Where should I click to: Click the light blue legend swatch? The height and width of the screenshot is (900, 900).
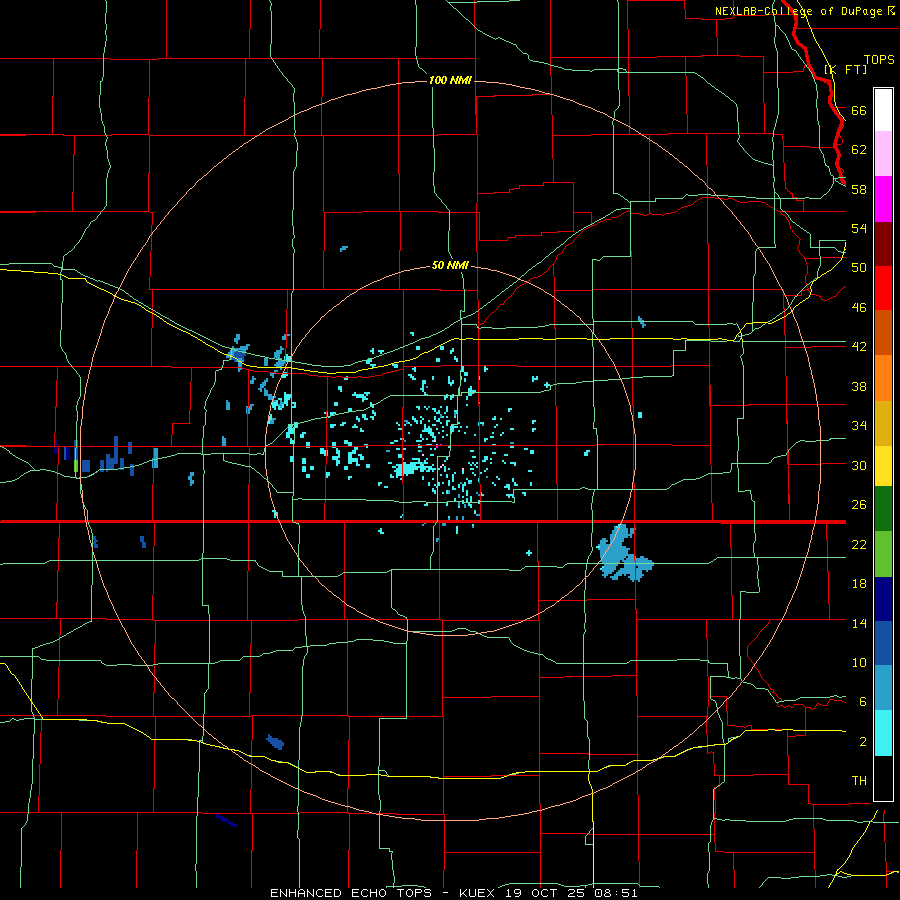tap(883, 688)
